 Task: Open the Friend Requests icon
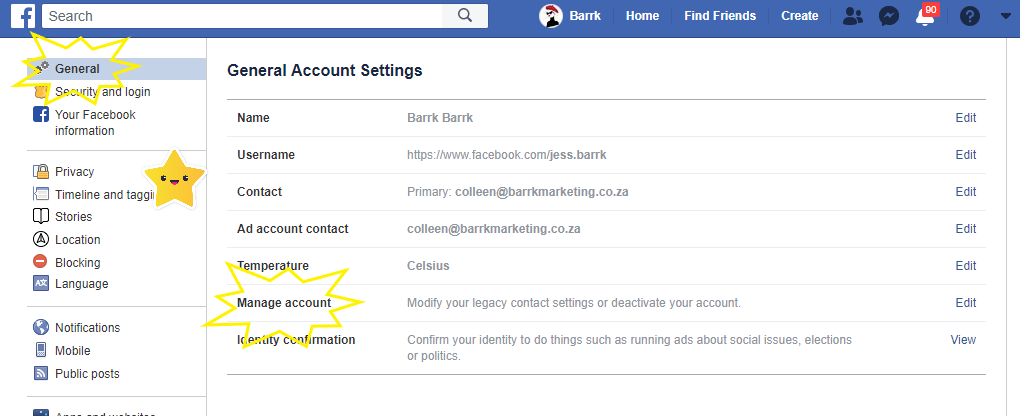click(x=852, y=16)
